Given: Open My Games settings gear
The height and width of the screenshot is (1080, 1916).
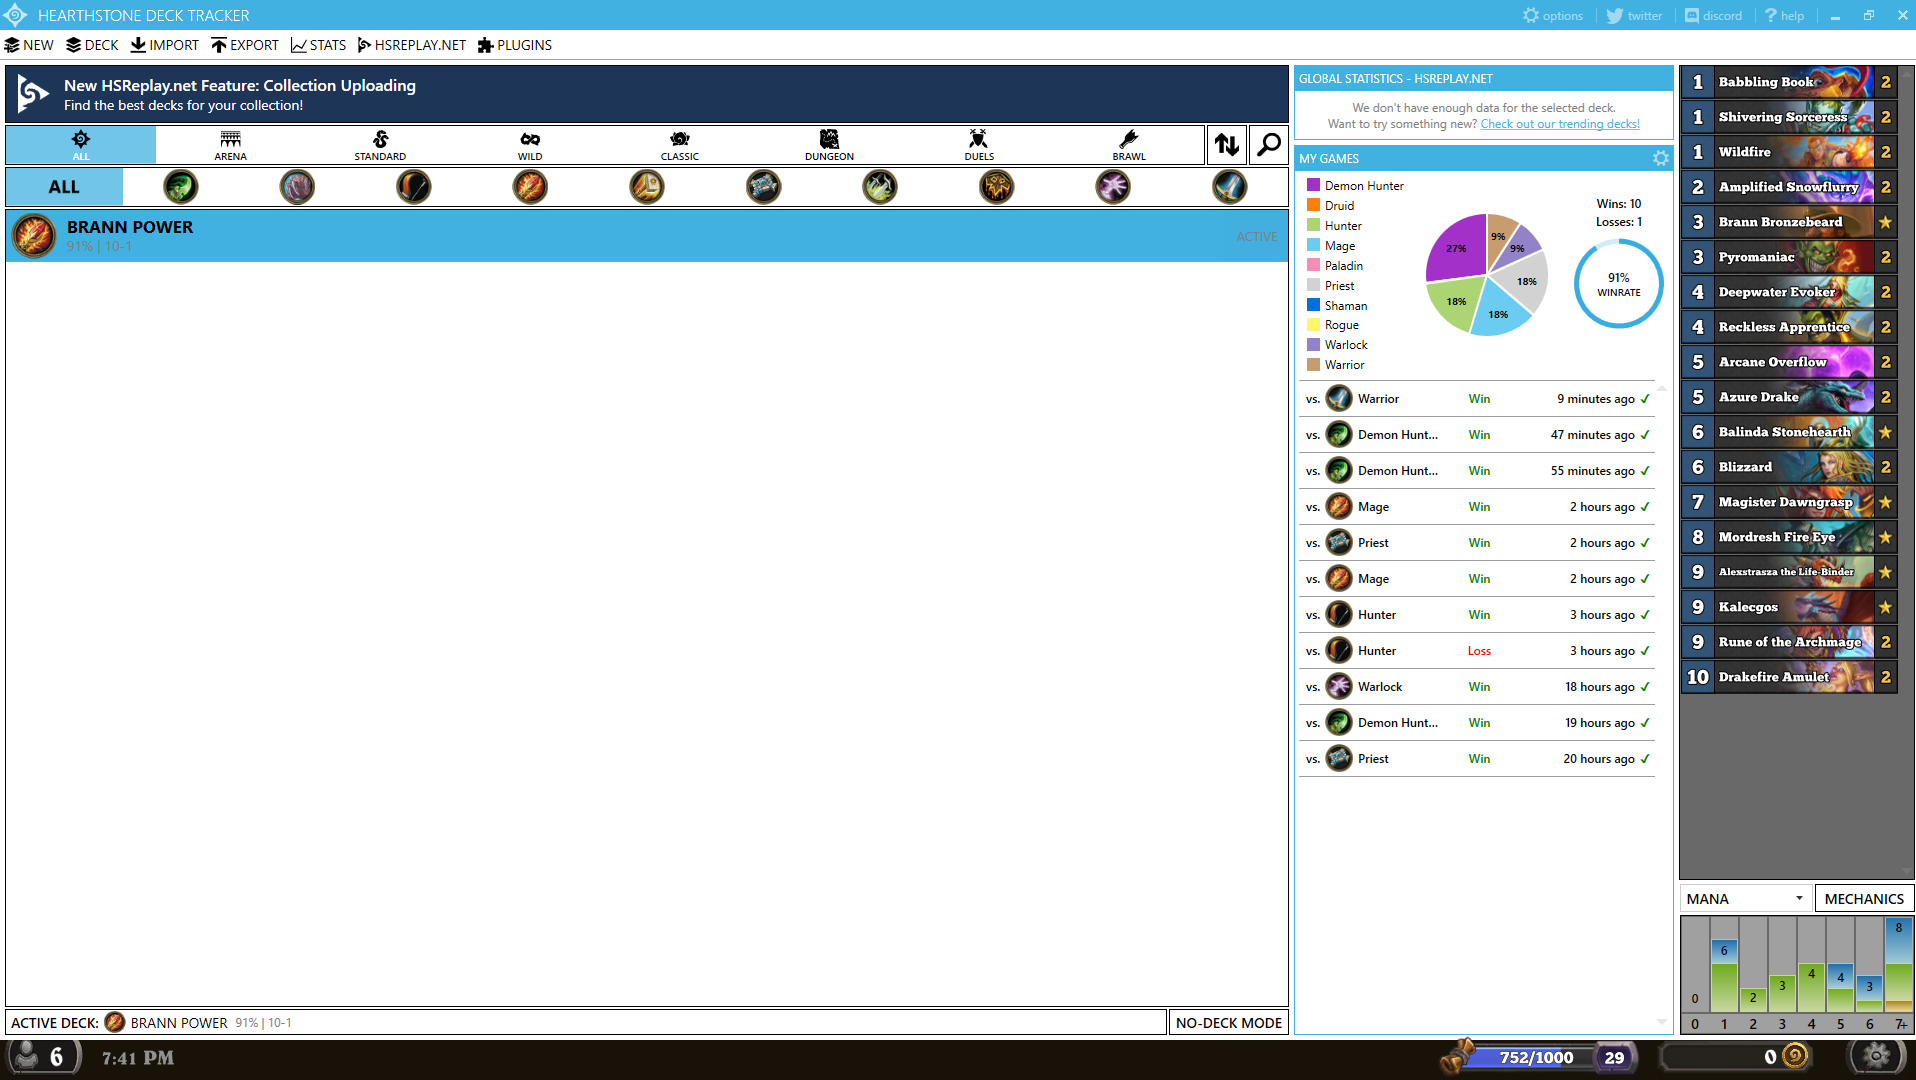Looking at the screenshot, I should (x=1661, y=158).
